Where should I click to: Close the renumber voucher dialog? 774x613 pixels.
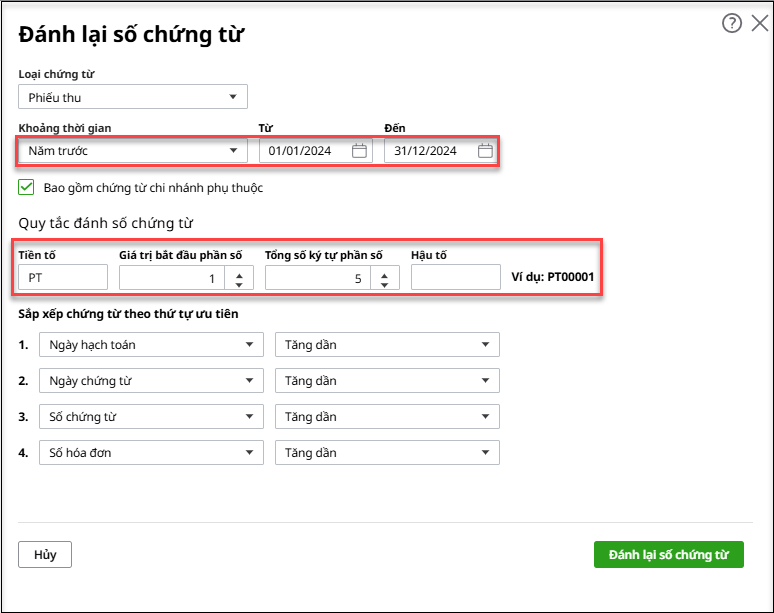759,24
